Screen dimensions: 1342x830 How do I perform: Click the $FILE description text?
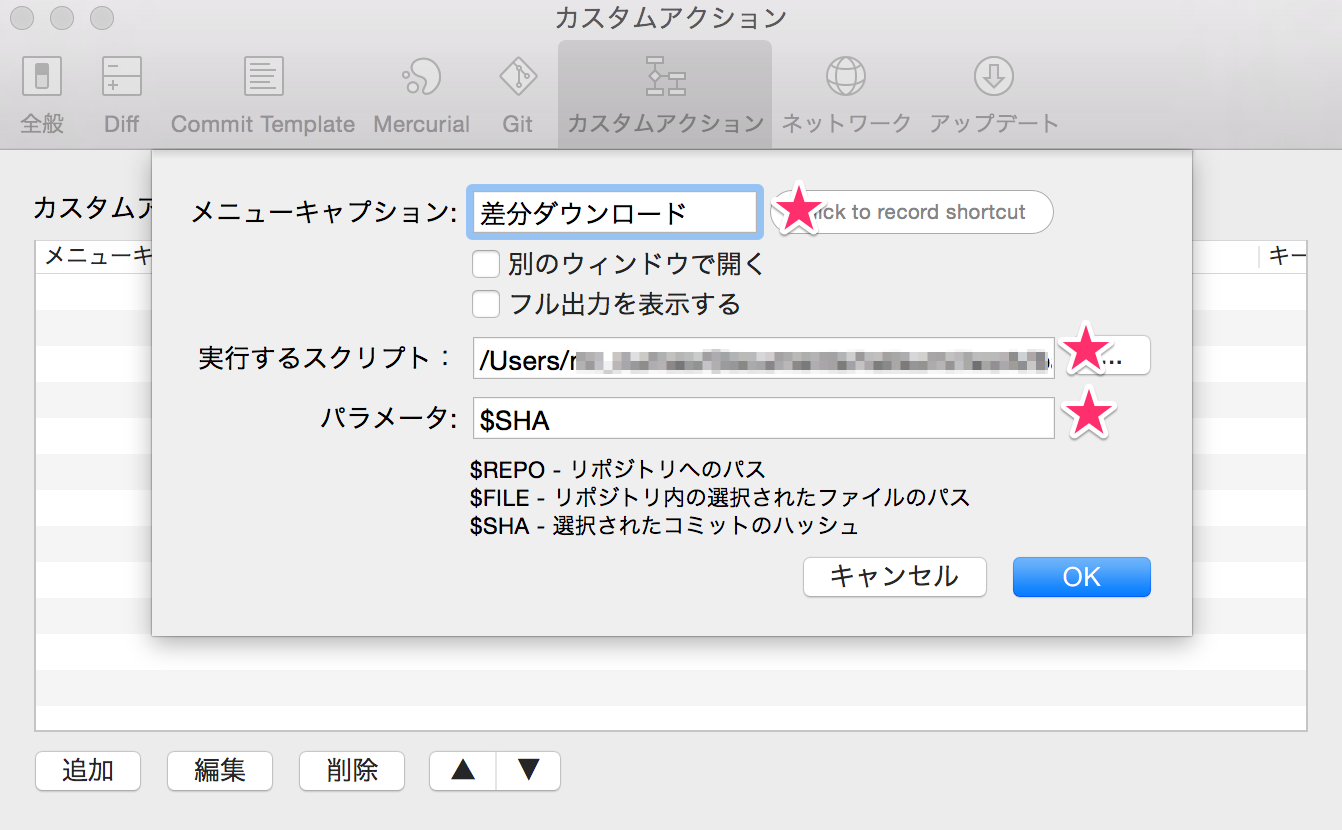click(720, 497)
